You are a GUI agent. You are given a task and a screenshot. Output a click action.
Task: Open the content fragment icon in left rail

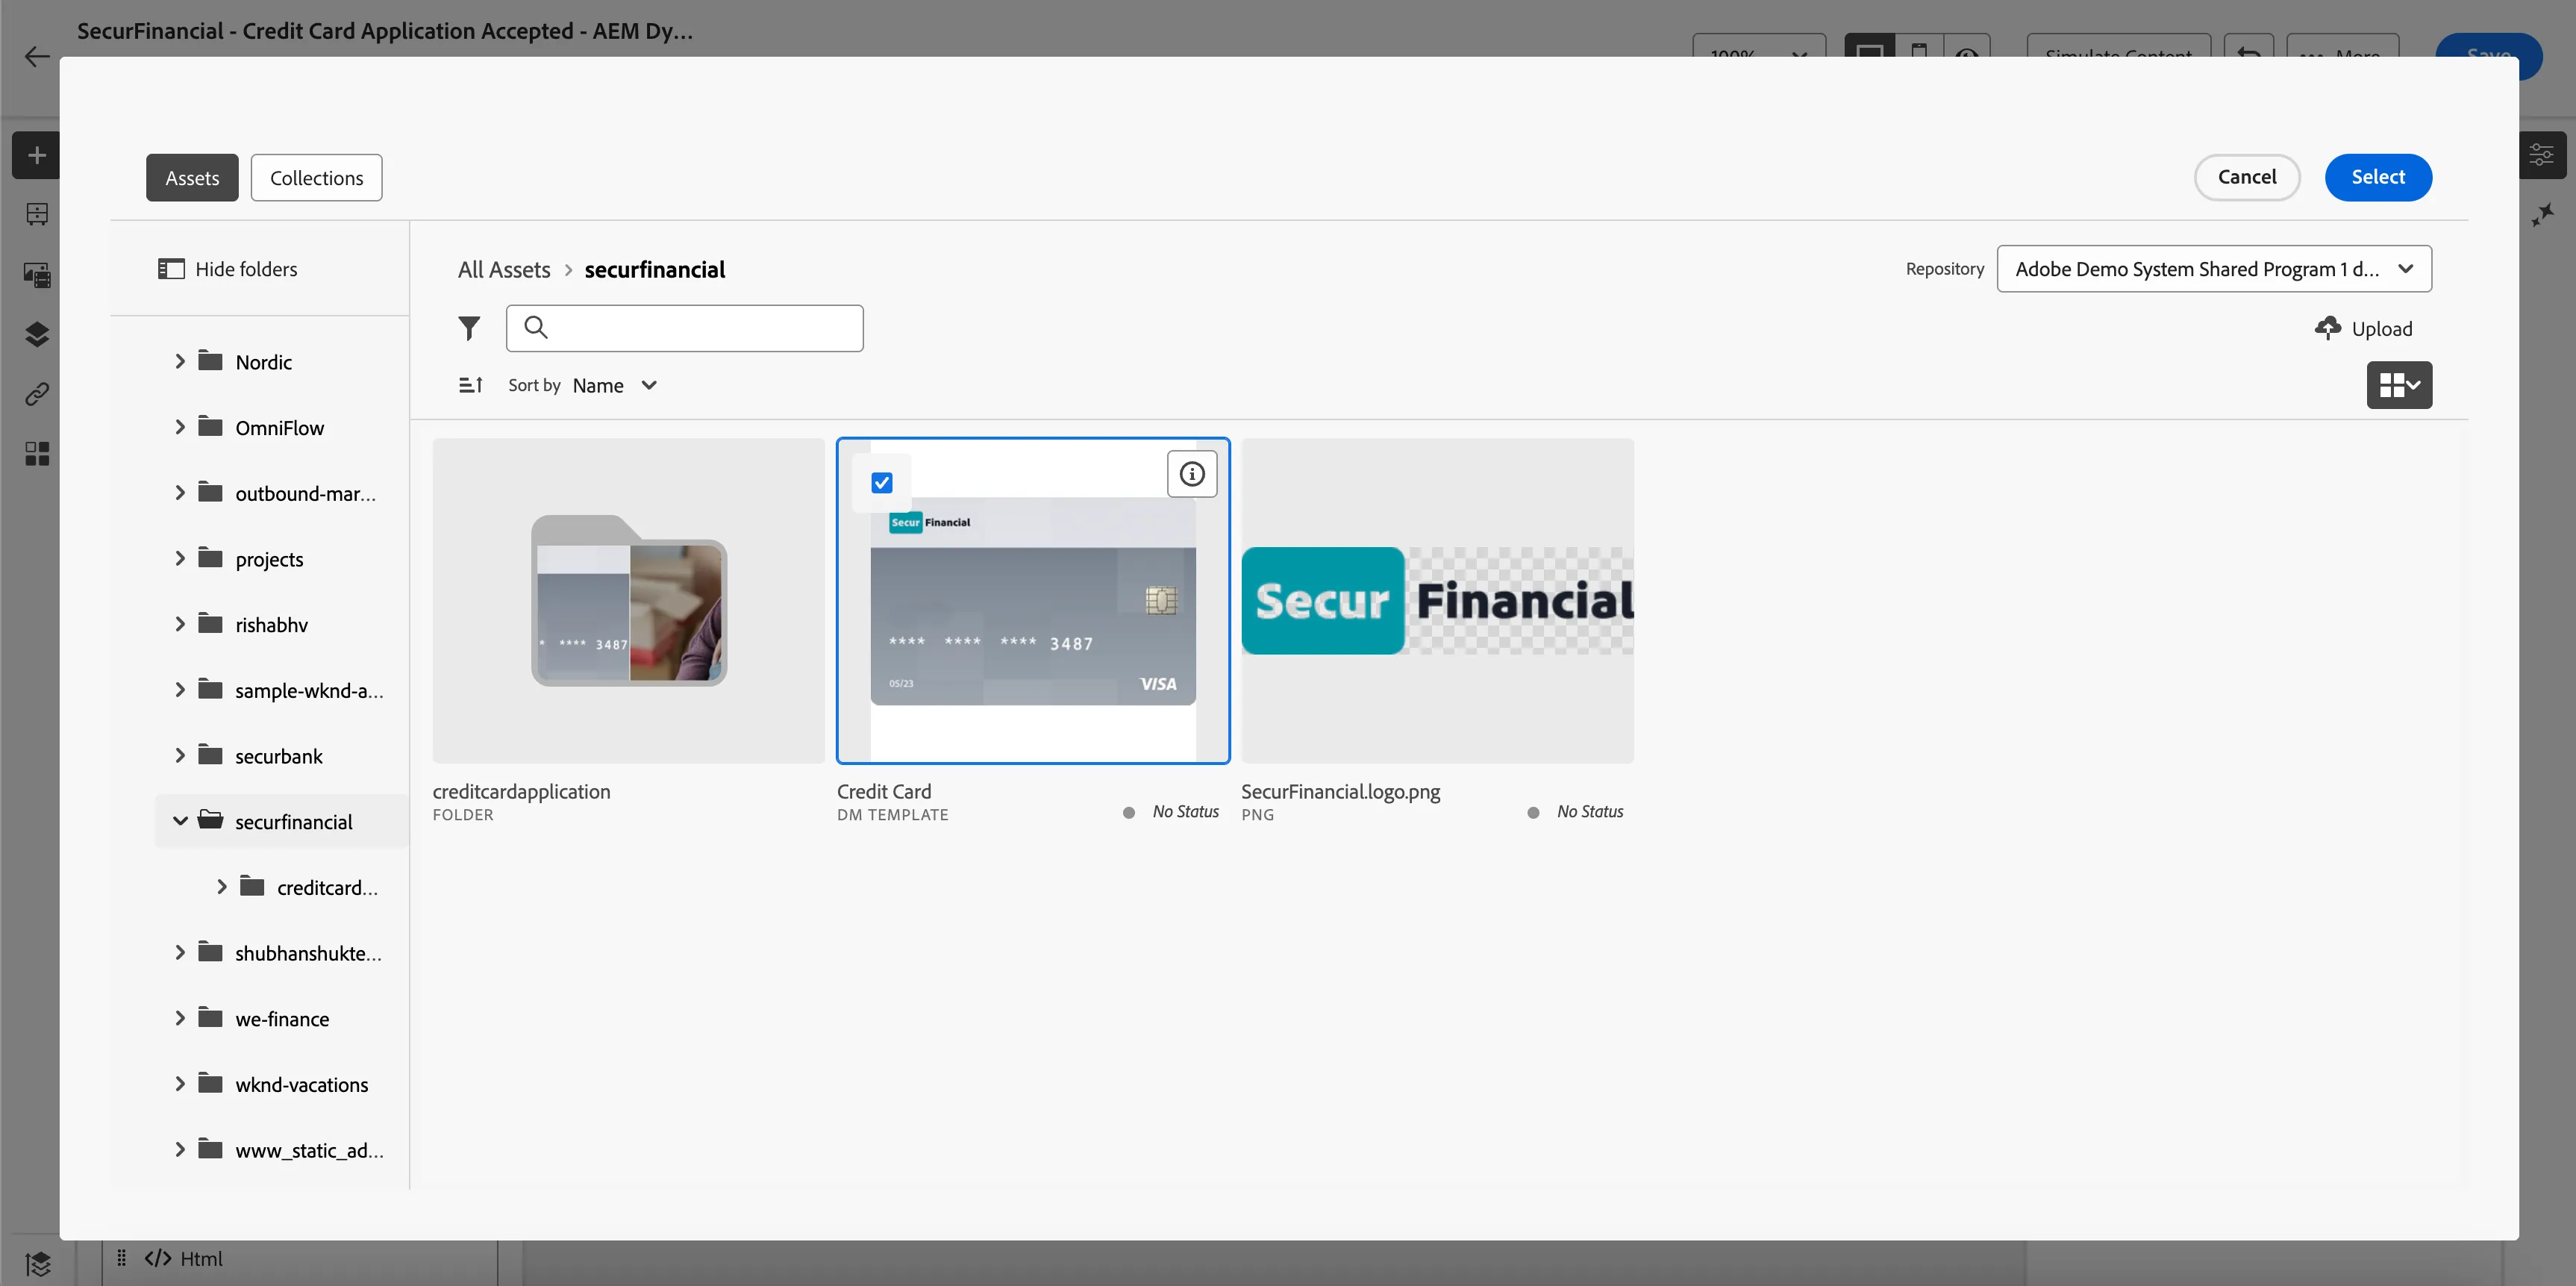(x=37, y=214)
